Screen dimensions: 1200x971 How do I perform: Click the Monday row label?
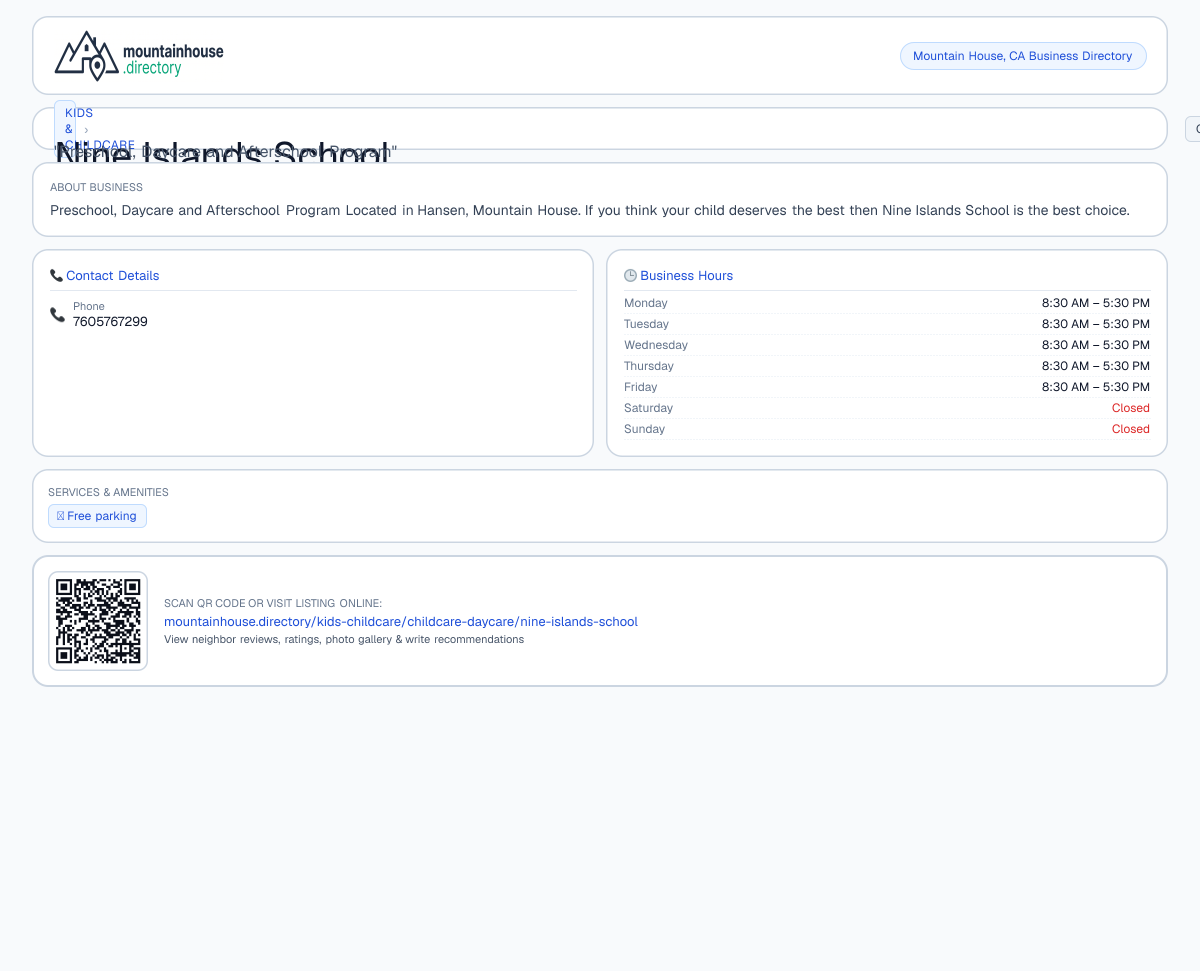click(646, 303)
